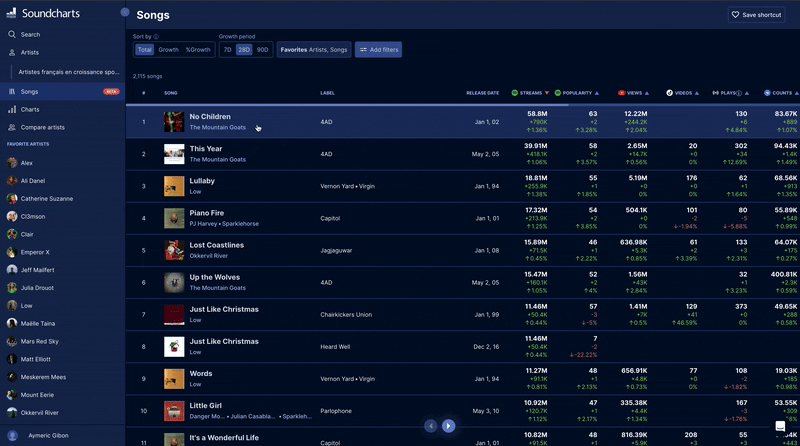Select the %Growth sort option
Screen dimensions: 800x446
(198, 49)
